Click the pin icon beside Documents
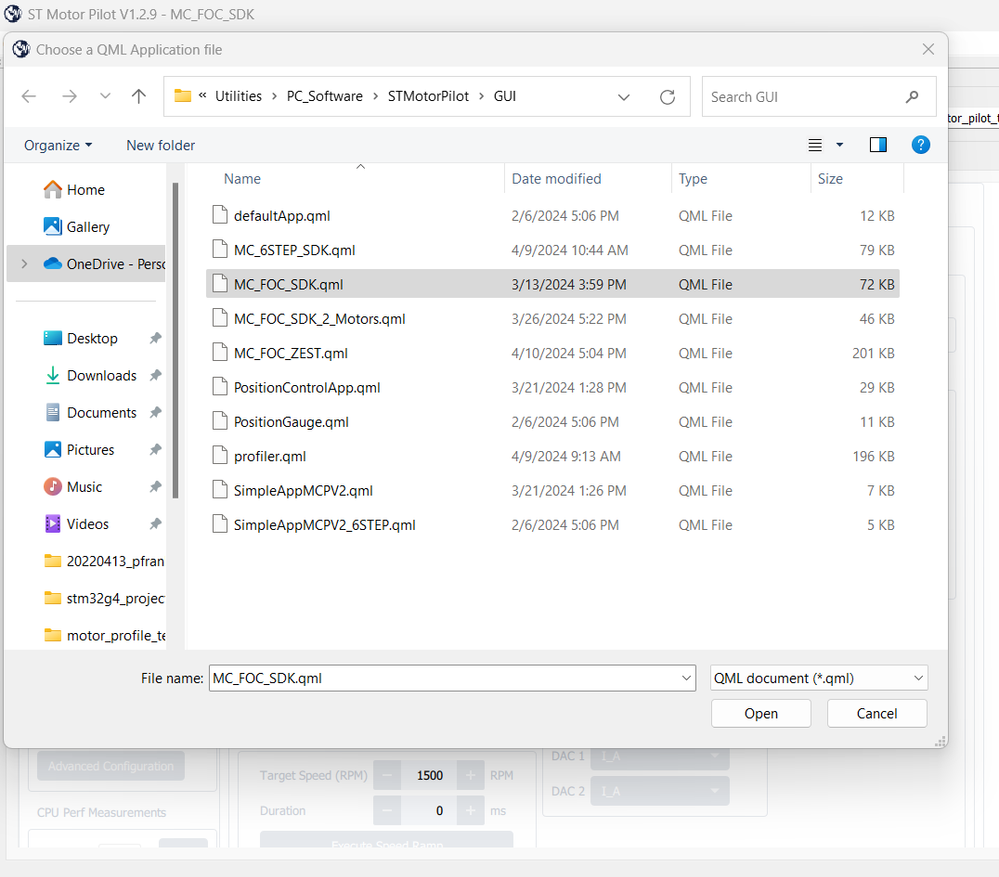 click(155, 412)
